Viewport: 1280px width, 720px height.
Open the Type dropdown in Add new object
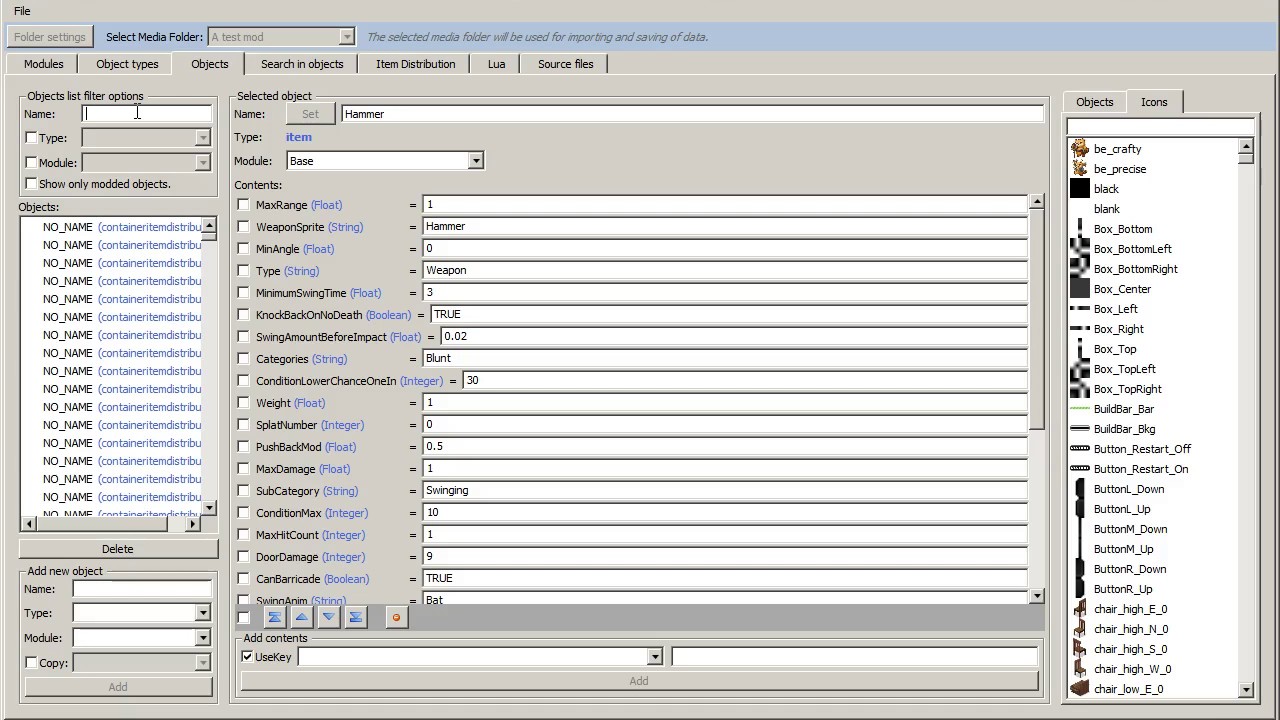(203, 613)
